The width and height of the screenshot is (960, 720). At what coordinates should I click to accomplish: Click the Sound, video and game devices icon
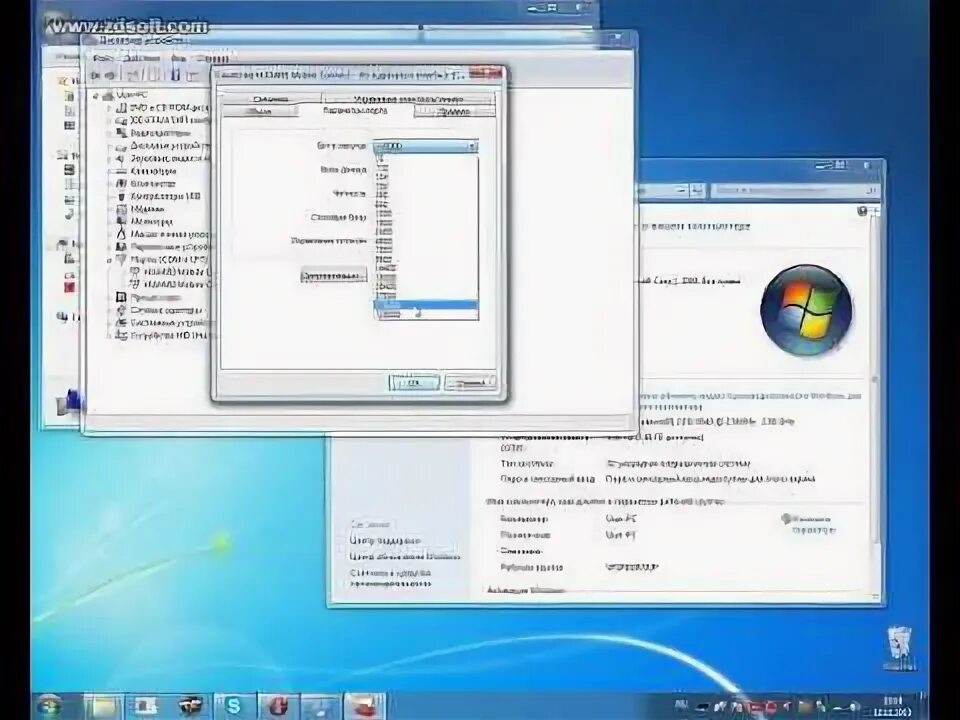121,158
